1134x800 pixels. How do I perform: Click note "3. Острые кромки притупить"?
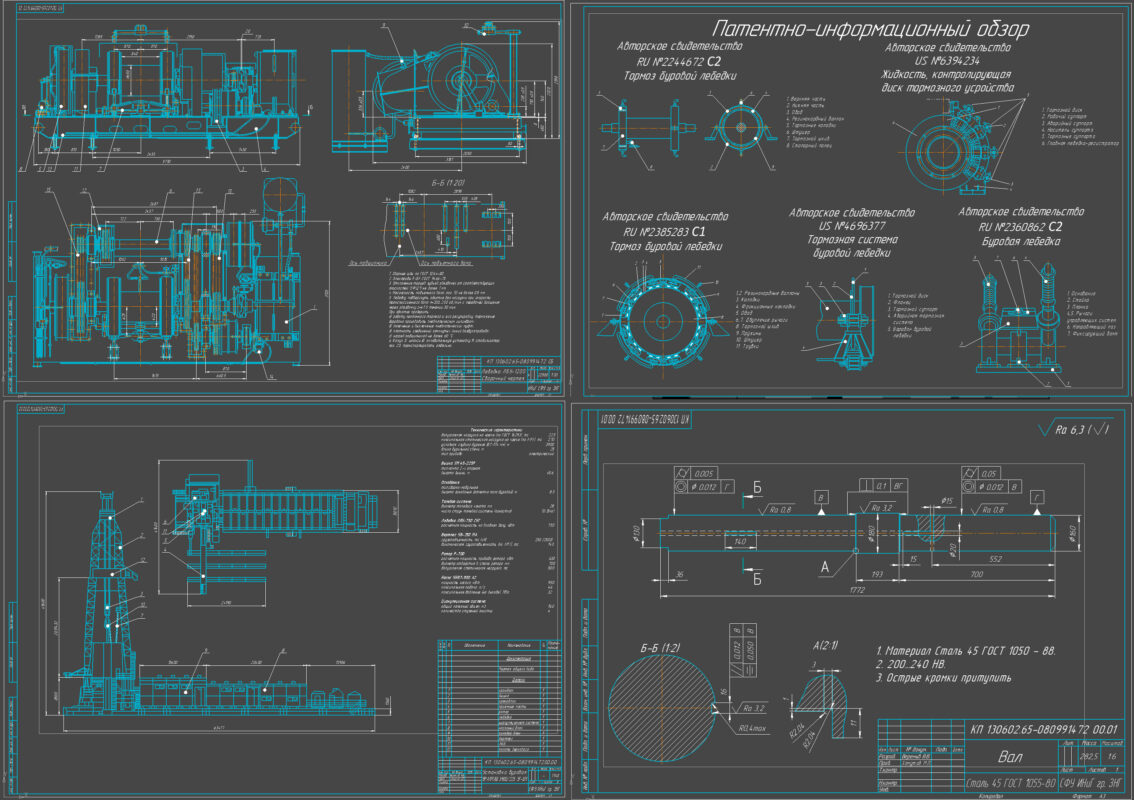click(944, 678)
